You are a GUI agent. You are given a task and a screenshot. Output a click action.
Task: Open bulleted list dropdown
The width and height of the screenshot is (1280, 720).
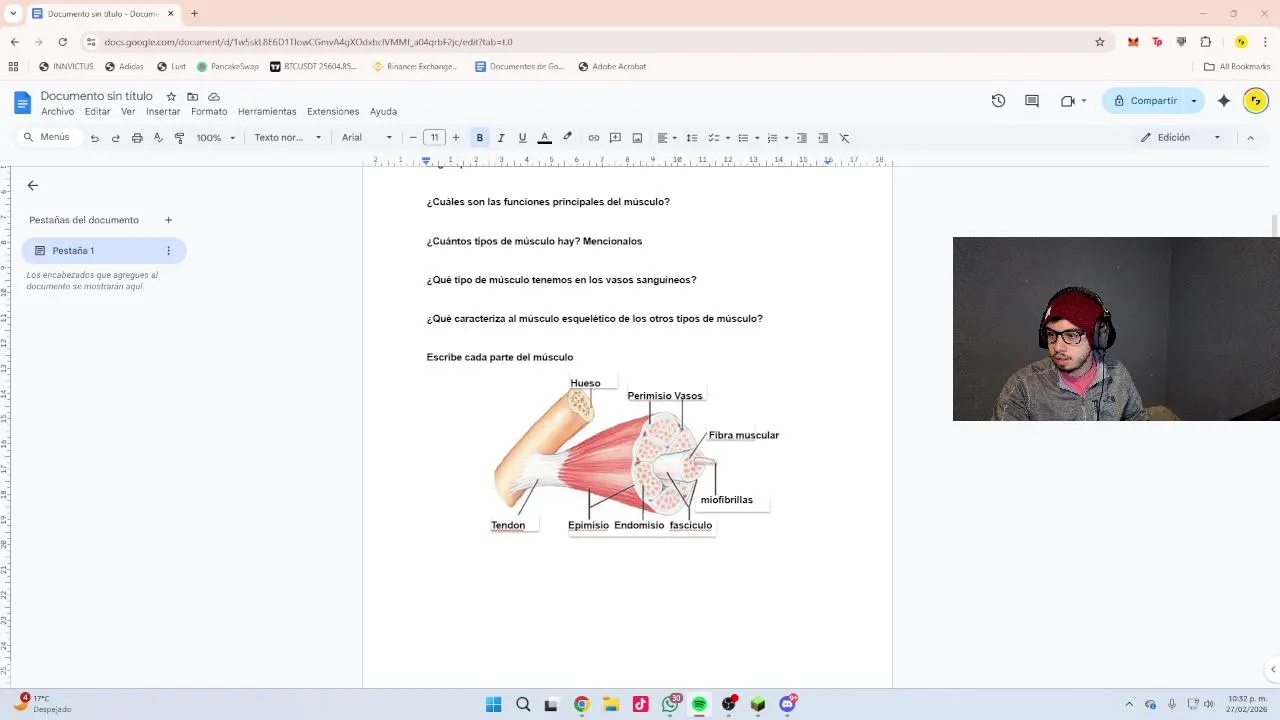tap(748, 138)
